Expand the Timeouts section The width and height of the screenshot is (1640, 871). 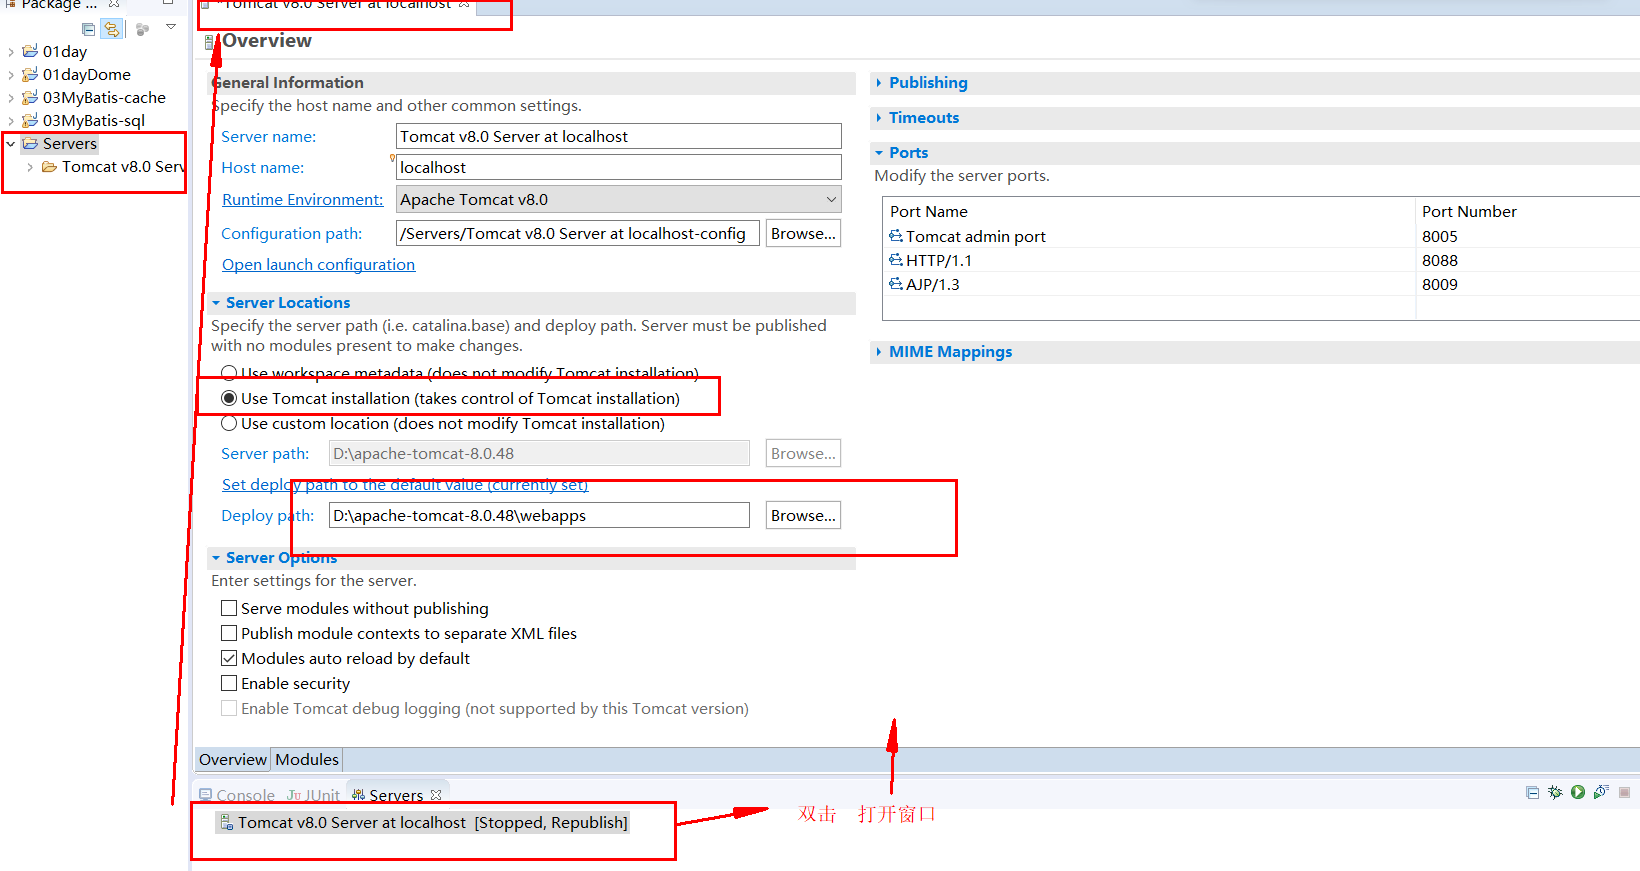coord(879,118)
